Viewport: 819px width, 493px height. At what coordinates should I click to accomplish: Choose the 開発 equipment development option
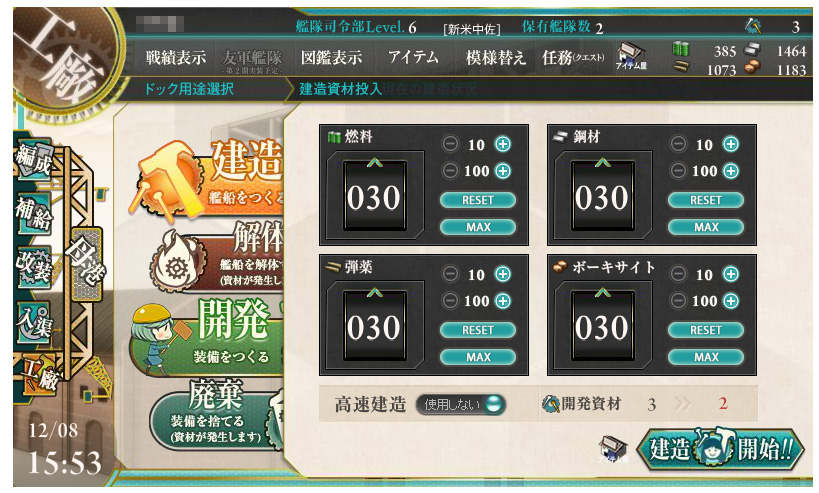[209, 337]
